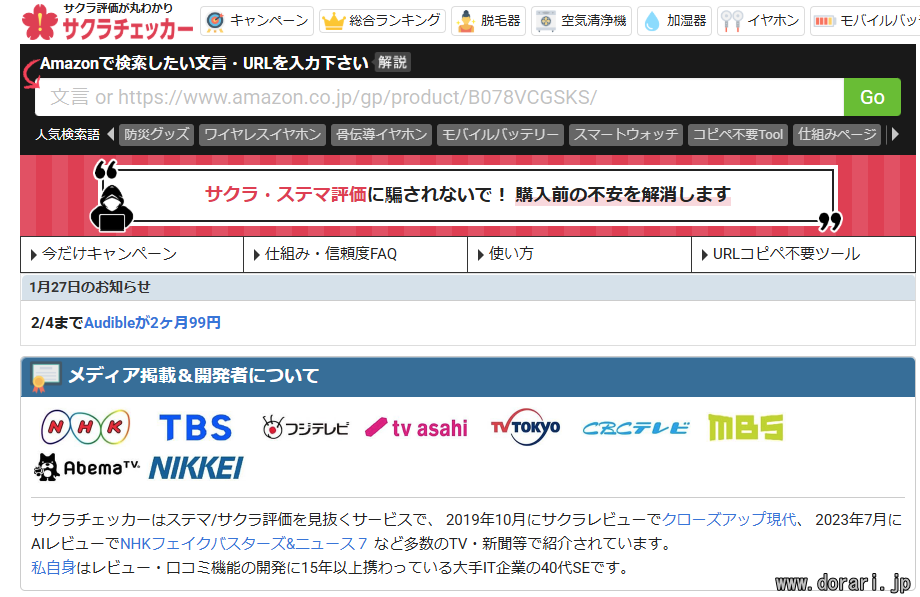This screenshot has width=920, height=597.
Task: Select the モバイルバッテリー search tag
Action: pos(500,134)
